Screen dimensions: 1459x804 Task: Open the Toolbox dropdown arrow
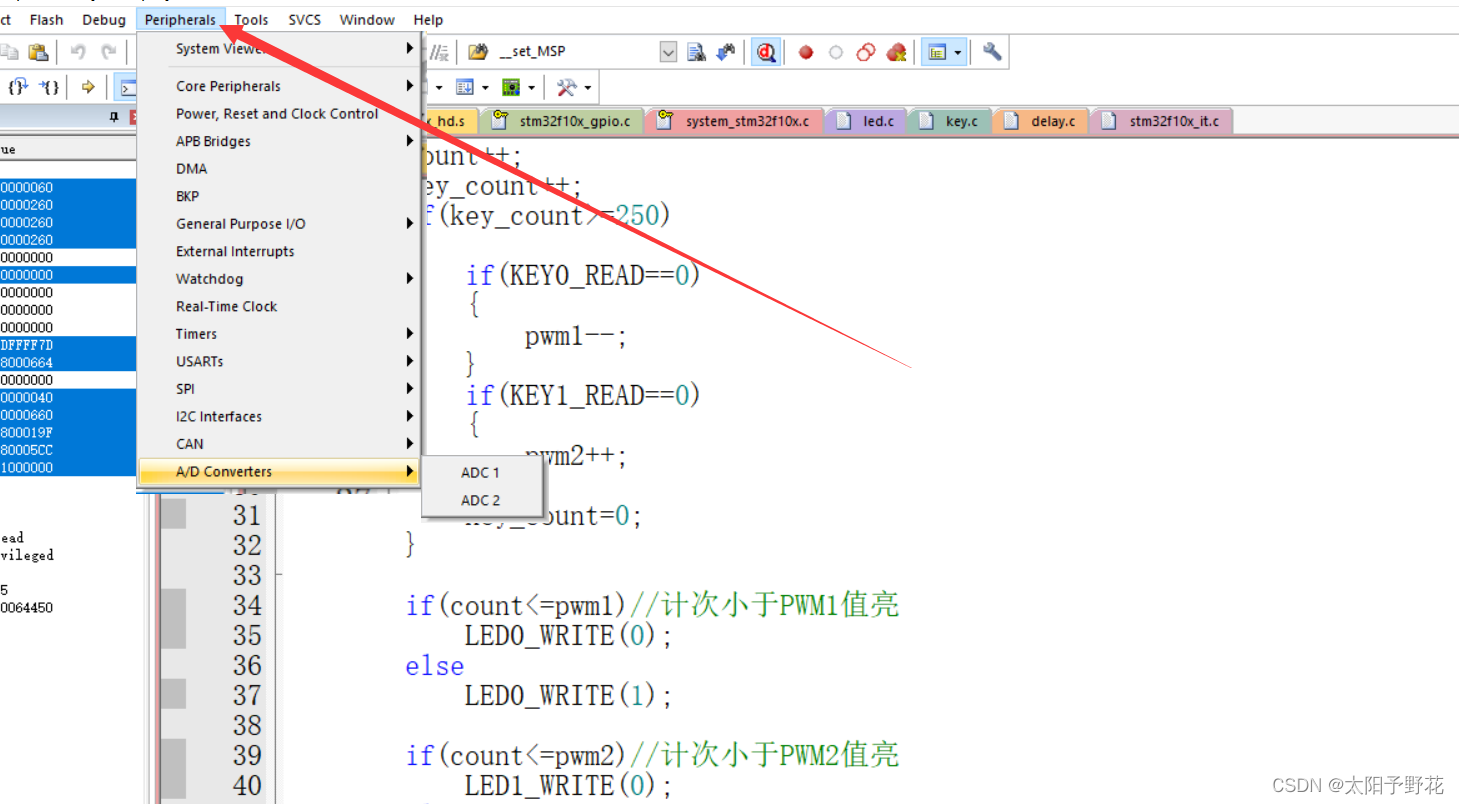pyautogui.click(x=588, y=88)
